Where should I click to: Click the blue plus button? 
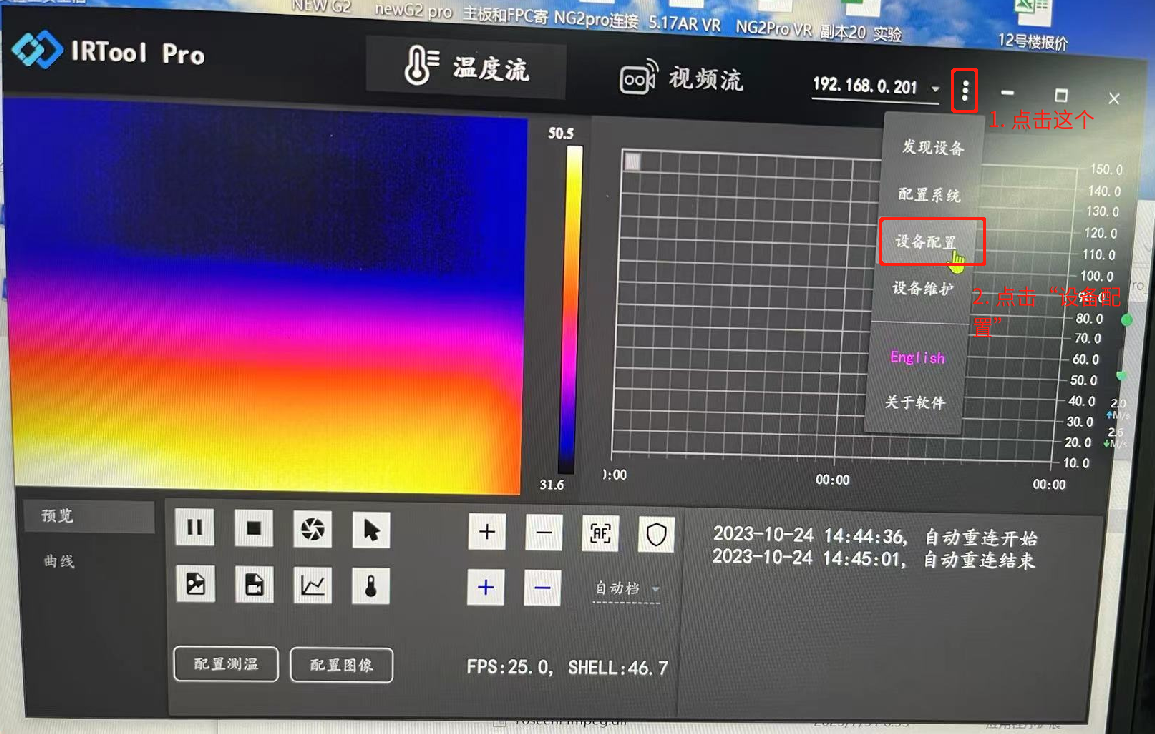[x=485, y=587]
